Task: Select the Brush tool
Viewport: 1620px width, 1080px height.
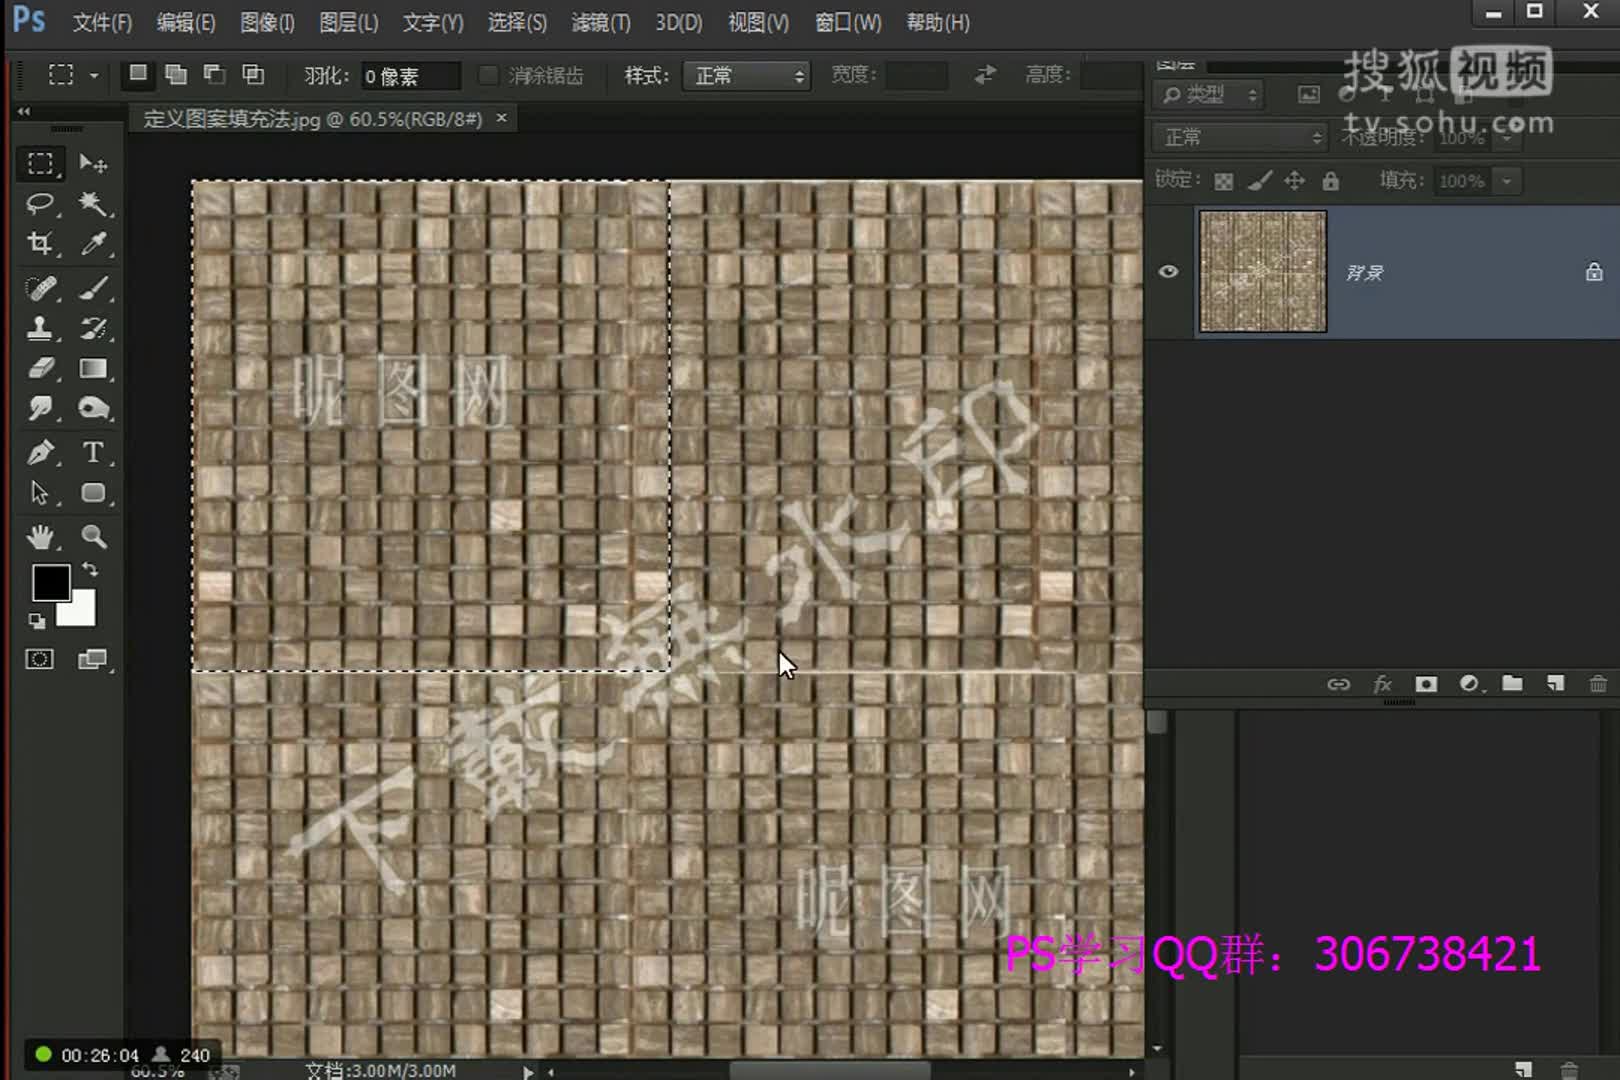Action: tap(93, 289)
